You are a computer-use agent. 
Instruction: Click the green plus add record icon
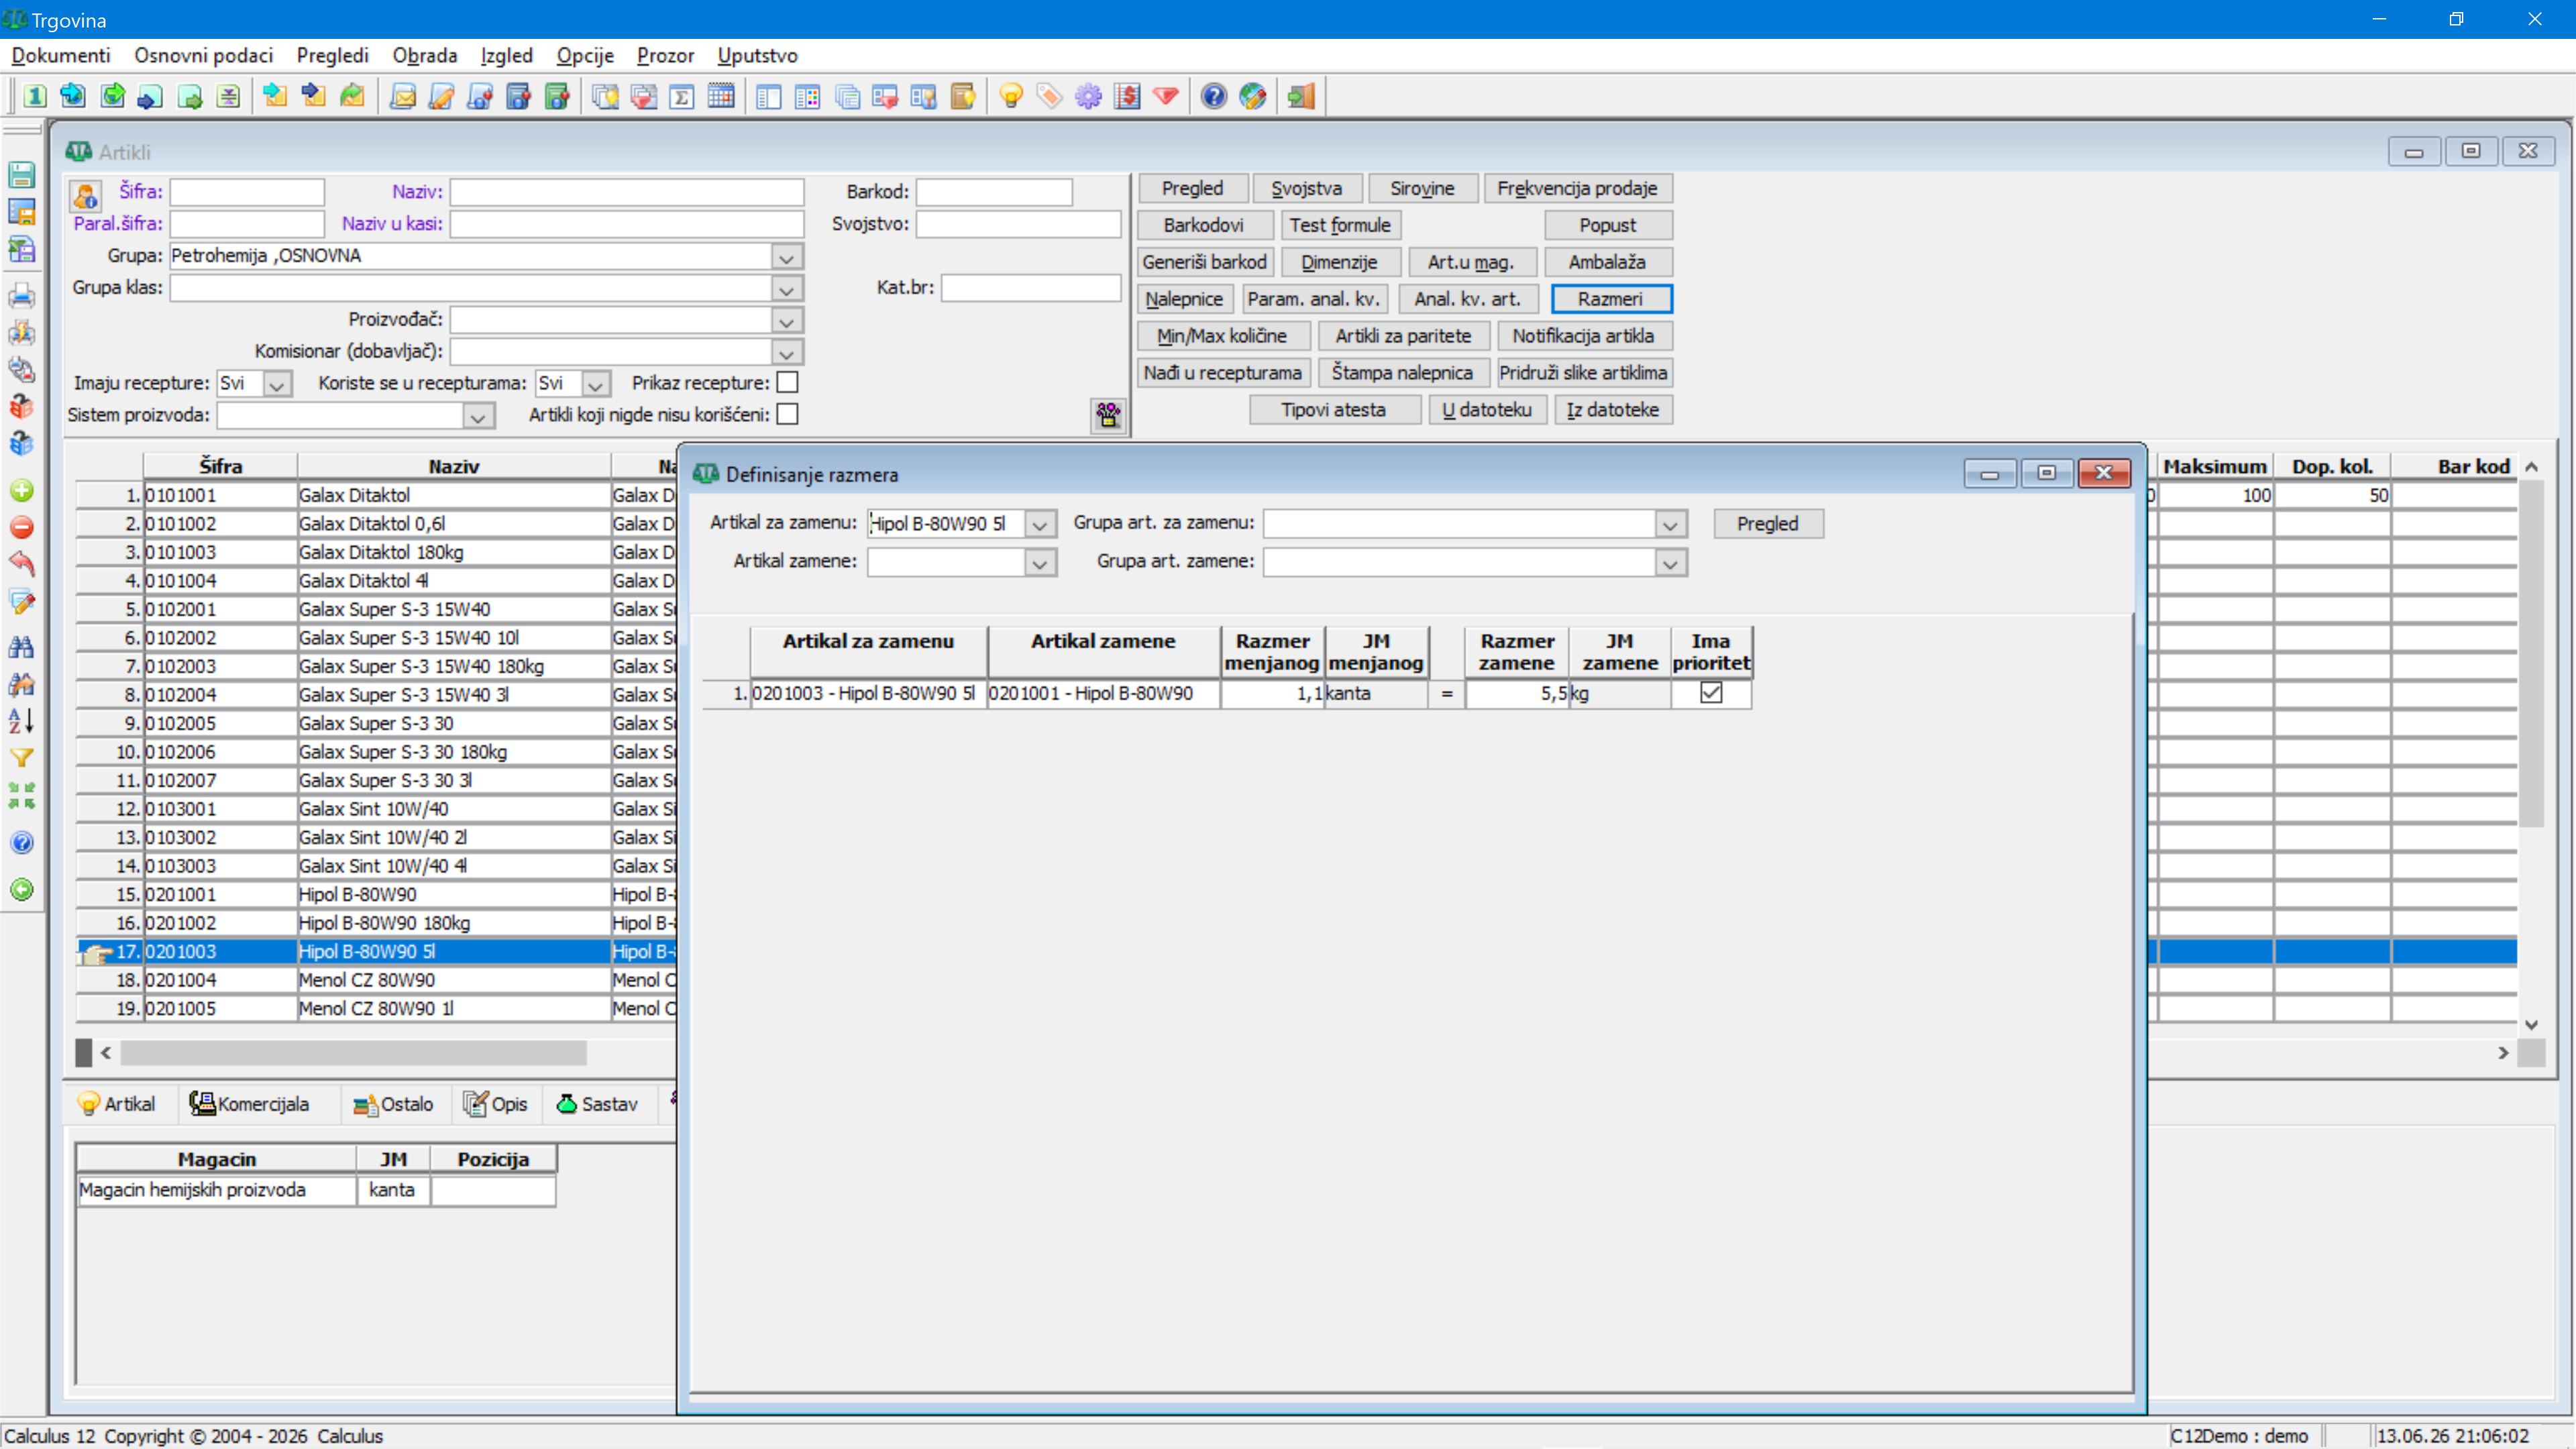coord(22,490)
